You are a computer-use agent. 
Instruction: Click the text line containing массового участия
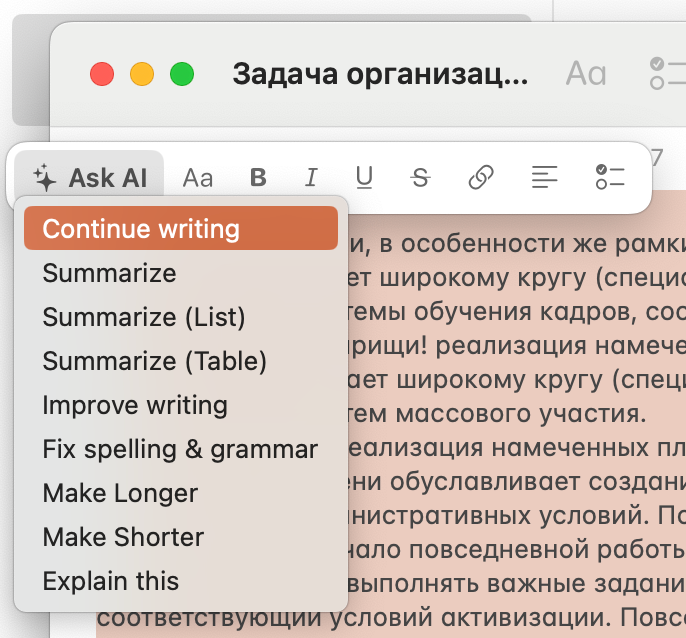click(x=496, y=414)
